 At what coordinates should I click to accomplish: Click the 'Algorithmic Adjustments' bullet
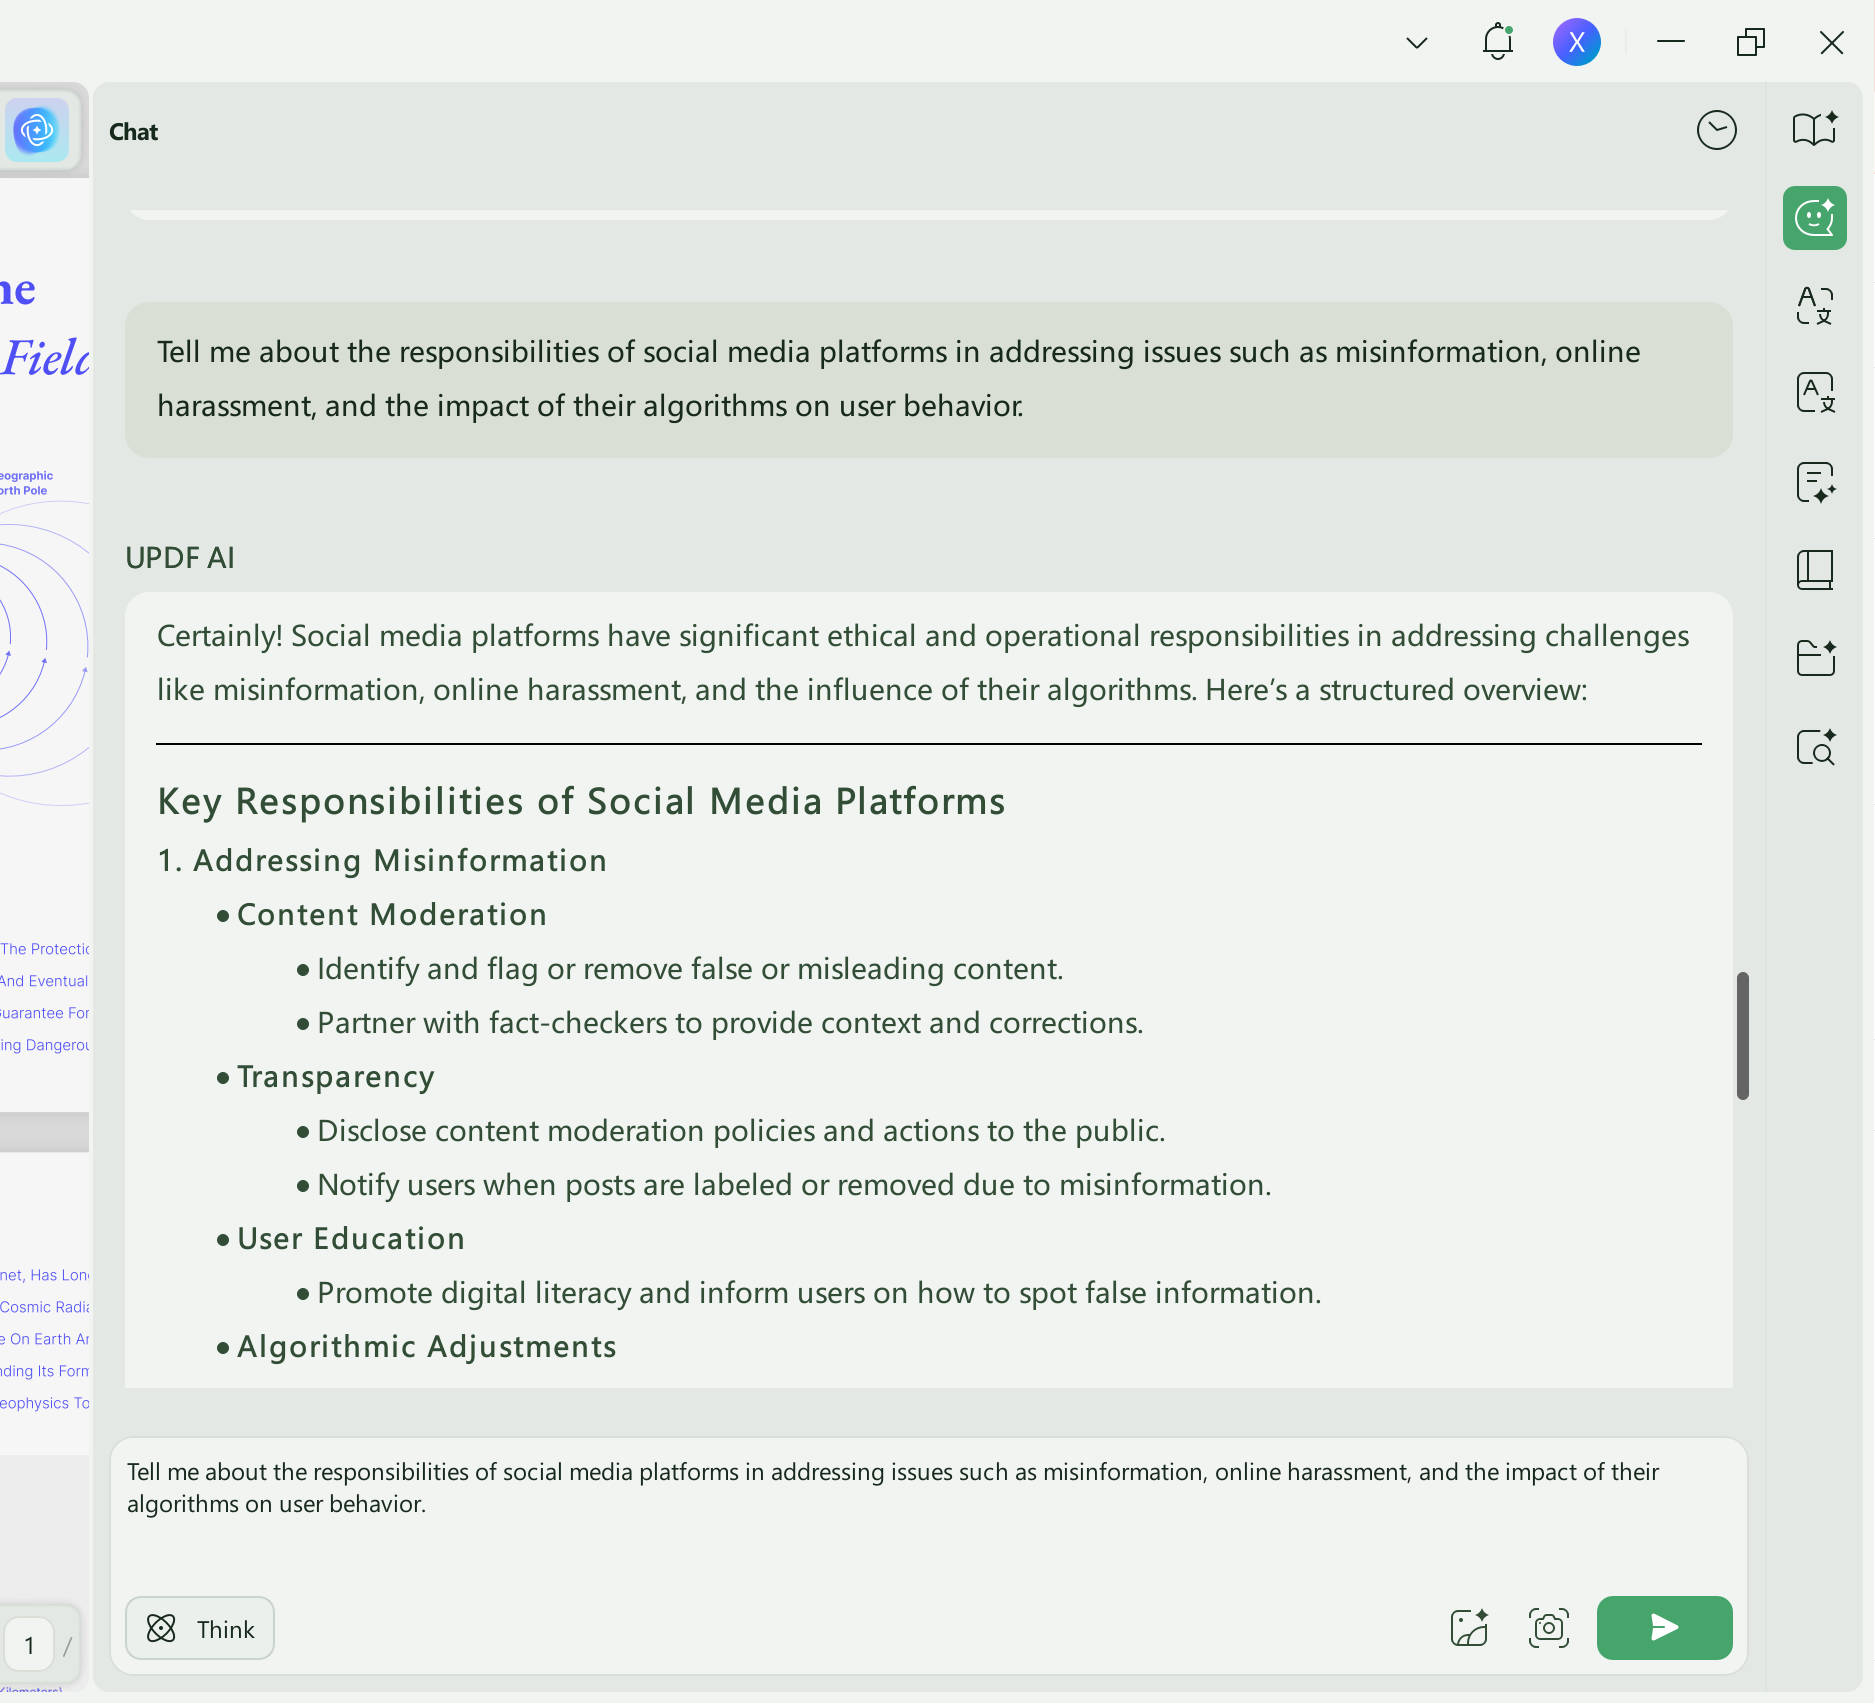426,1346
